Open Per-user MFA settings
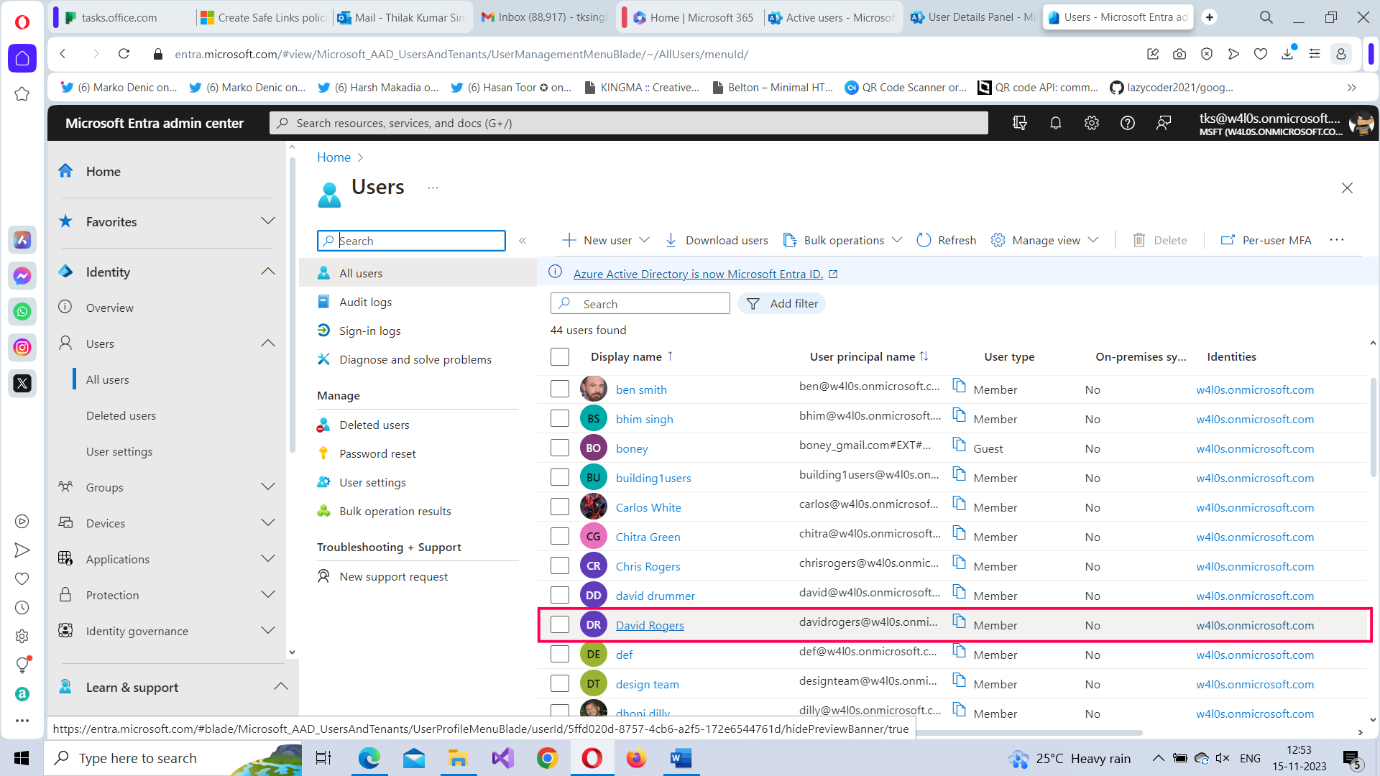Viewport: 1380px width, 776px height. click(x=1266, y=239)
